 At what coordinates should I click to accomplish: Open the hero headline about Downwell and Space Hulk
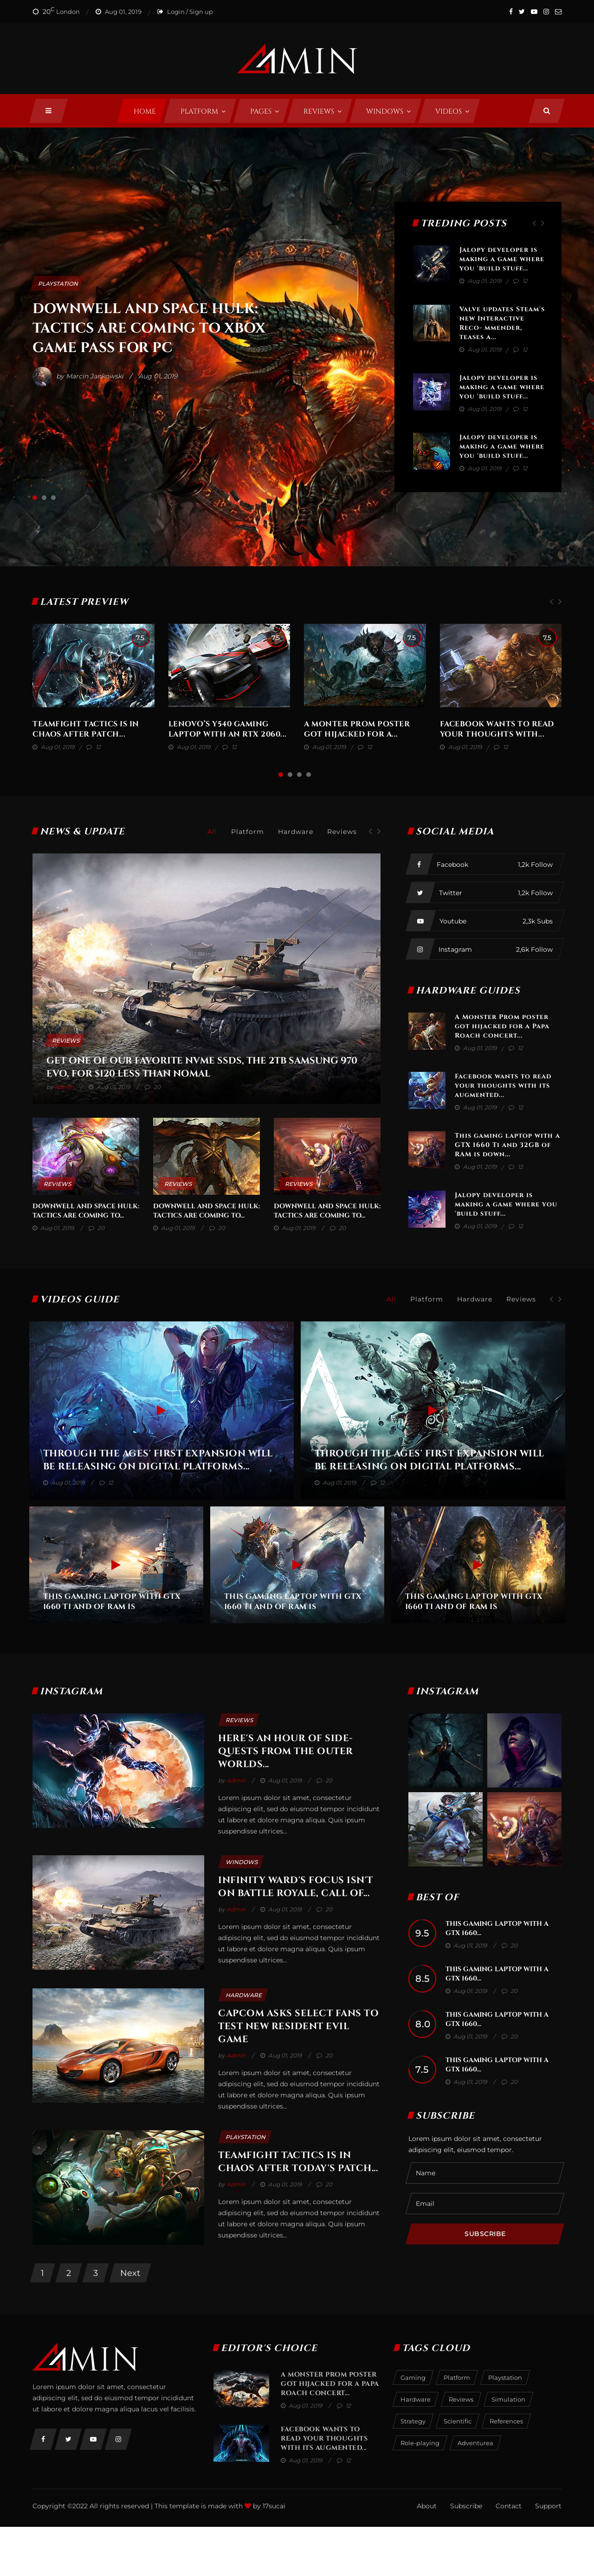(x=149, y=328)
